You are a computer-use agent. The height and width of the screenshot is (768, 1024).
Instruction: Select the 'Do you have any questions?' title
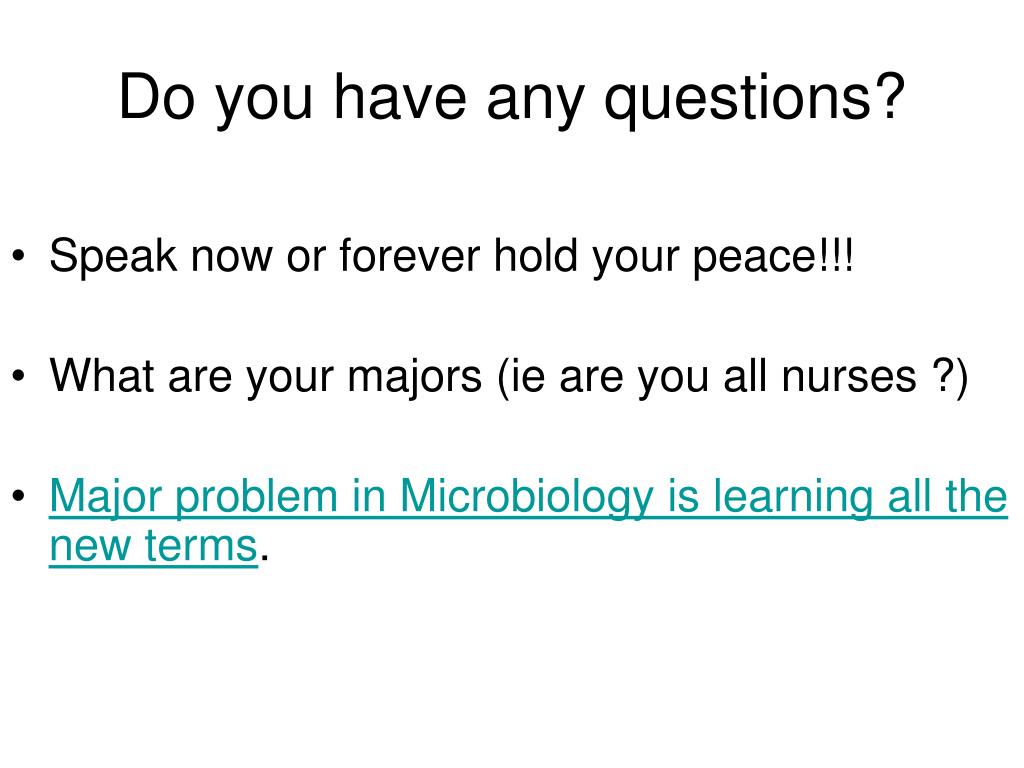[511, 97]
